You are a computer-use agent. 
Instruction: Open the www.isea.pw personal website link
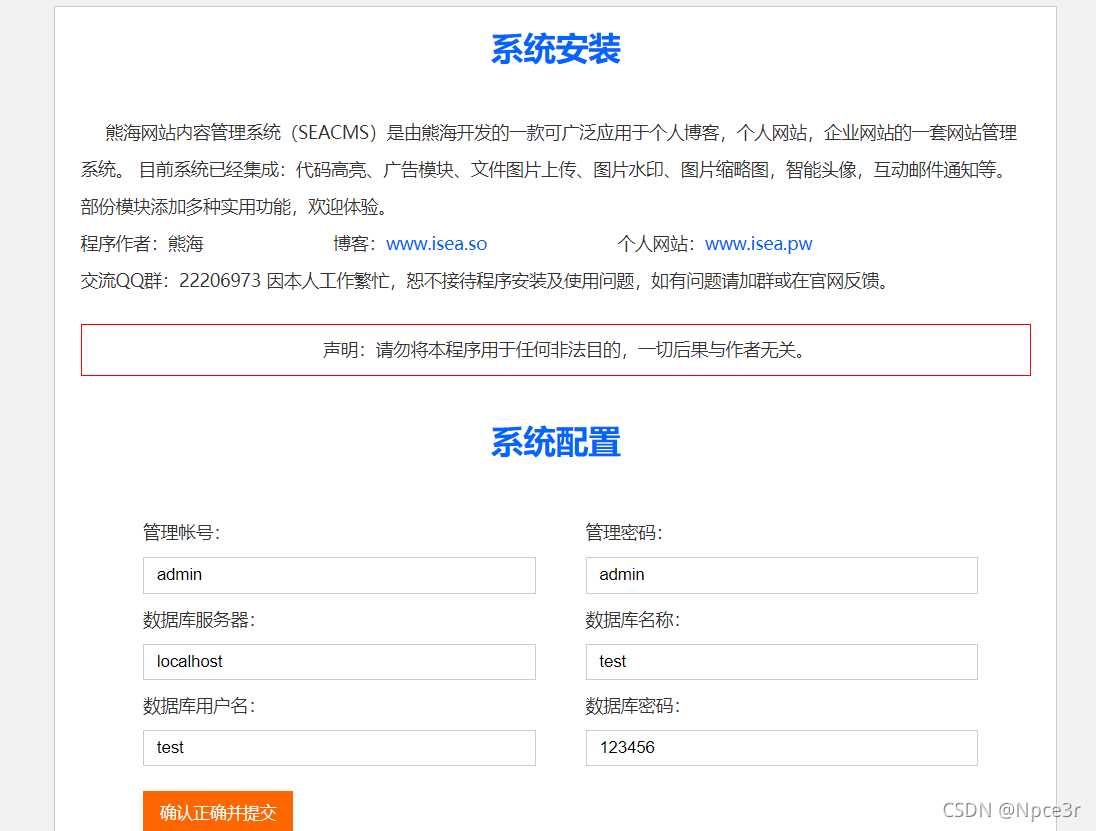[x=759, y=243]
